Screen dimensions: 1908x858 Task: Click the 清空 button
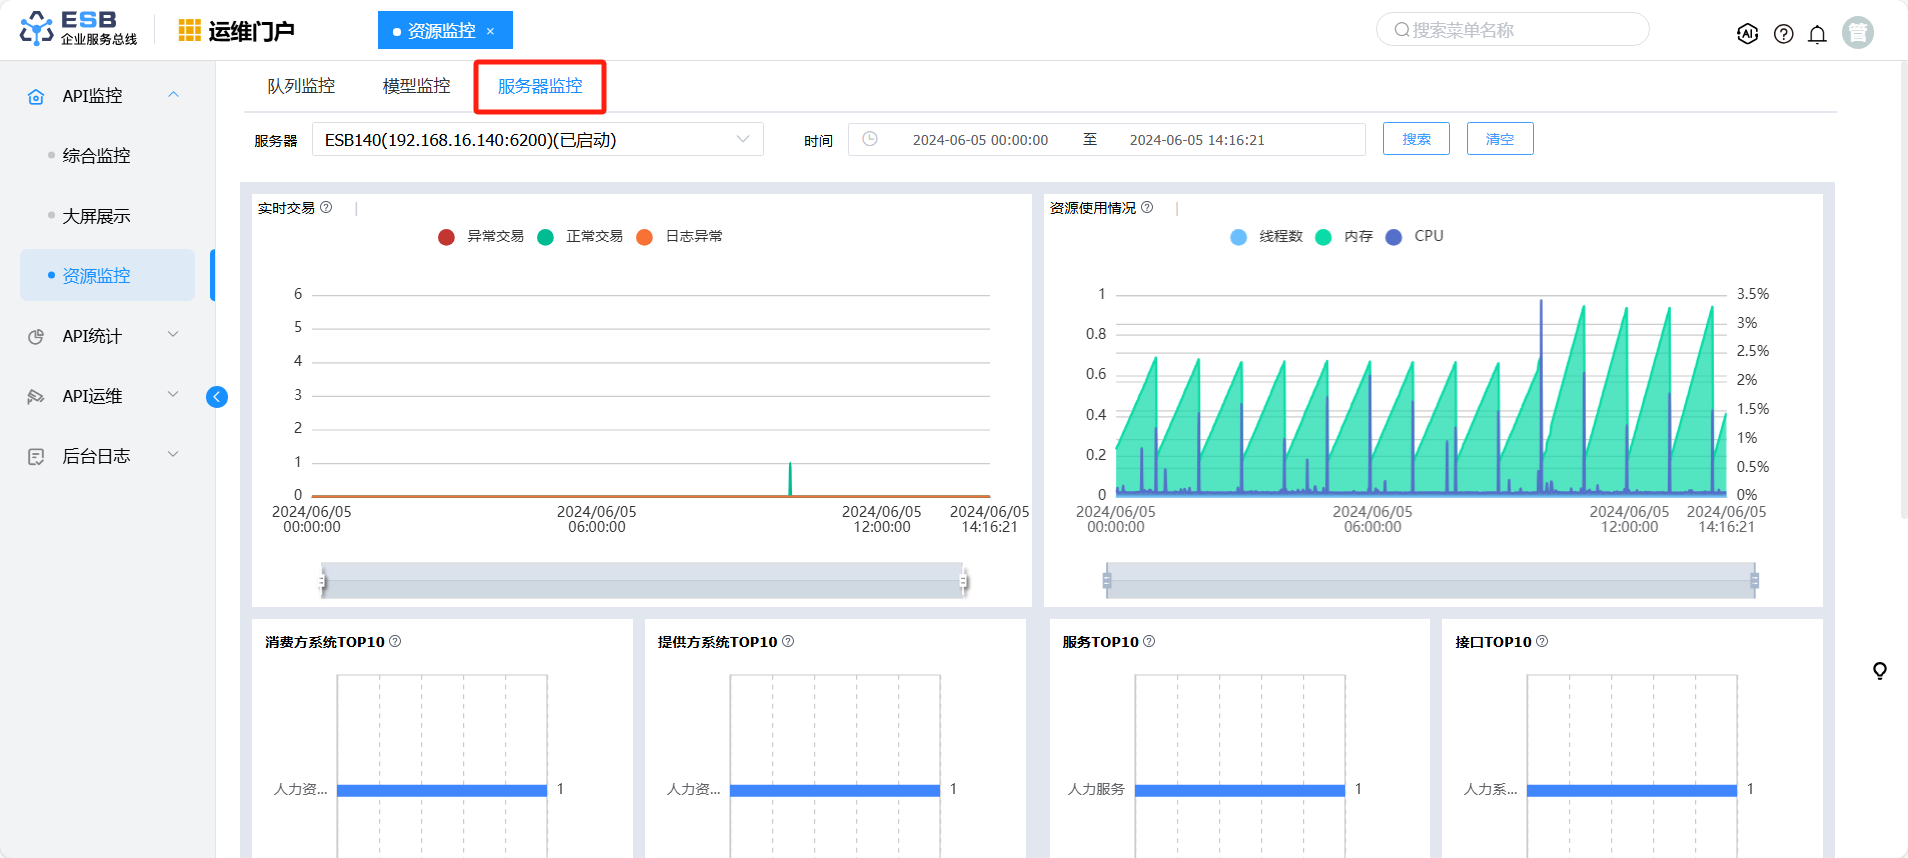pos(1499,139)
